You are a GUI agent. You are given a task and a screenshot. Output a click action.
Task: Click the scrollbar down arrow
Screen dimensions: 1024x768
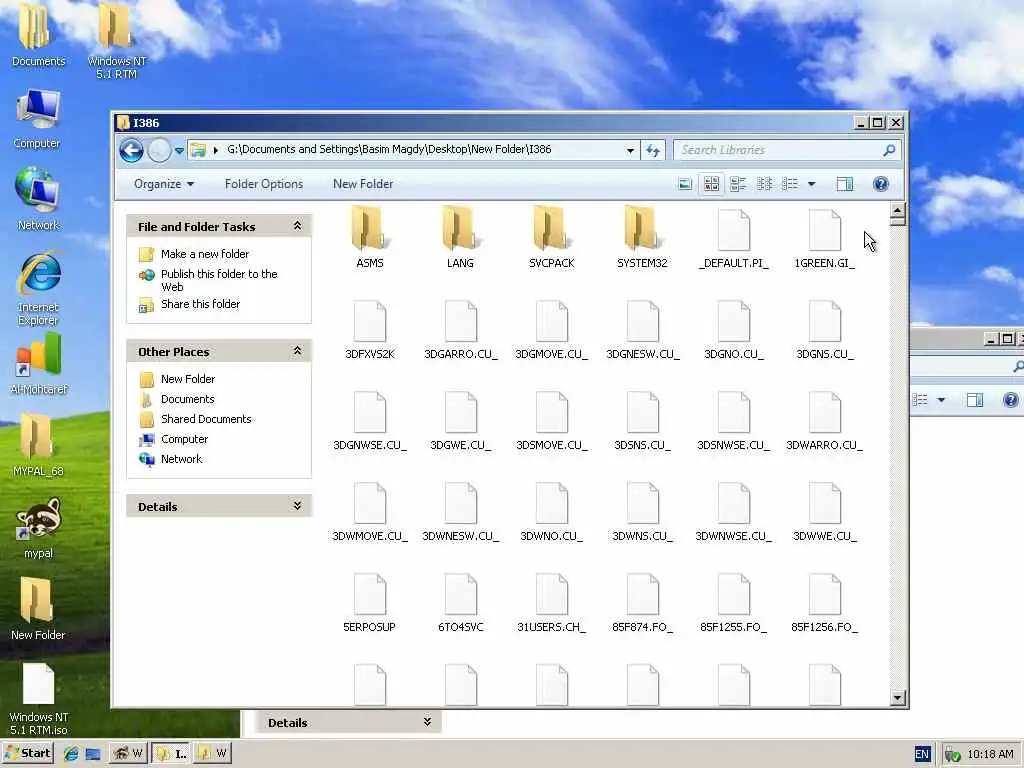coord(897,698)
